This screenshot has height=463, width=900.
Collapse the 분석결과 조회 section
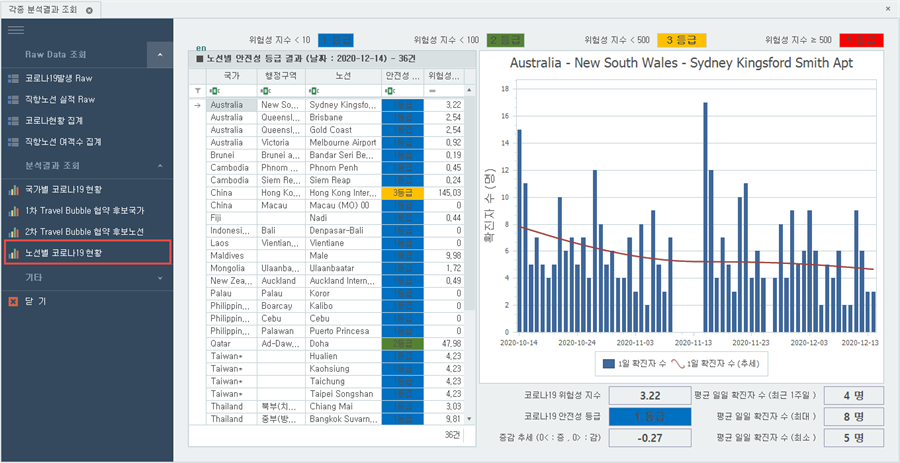pyautogui.click(x=160, y=166)
